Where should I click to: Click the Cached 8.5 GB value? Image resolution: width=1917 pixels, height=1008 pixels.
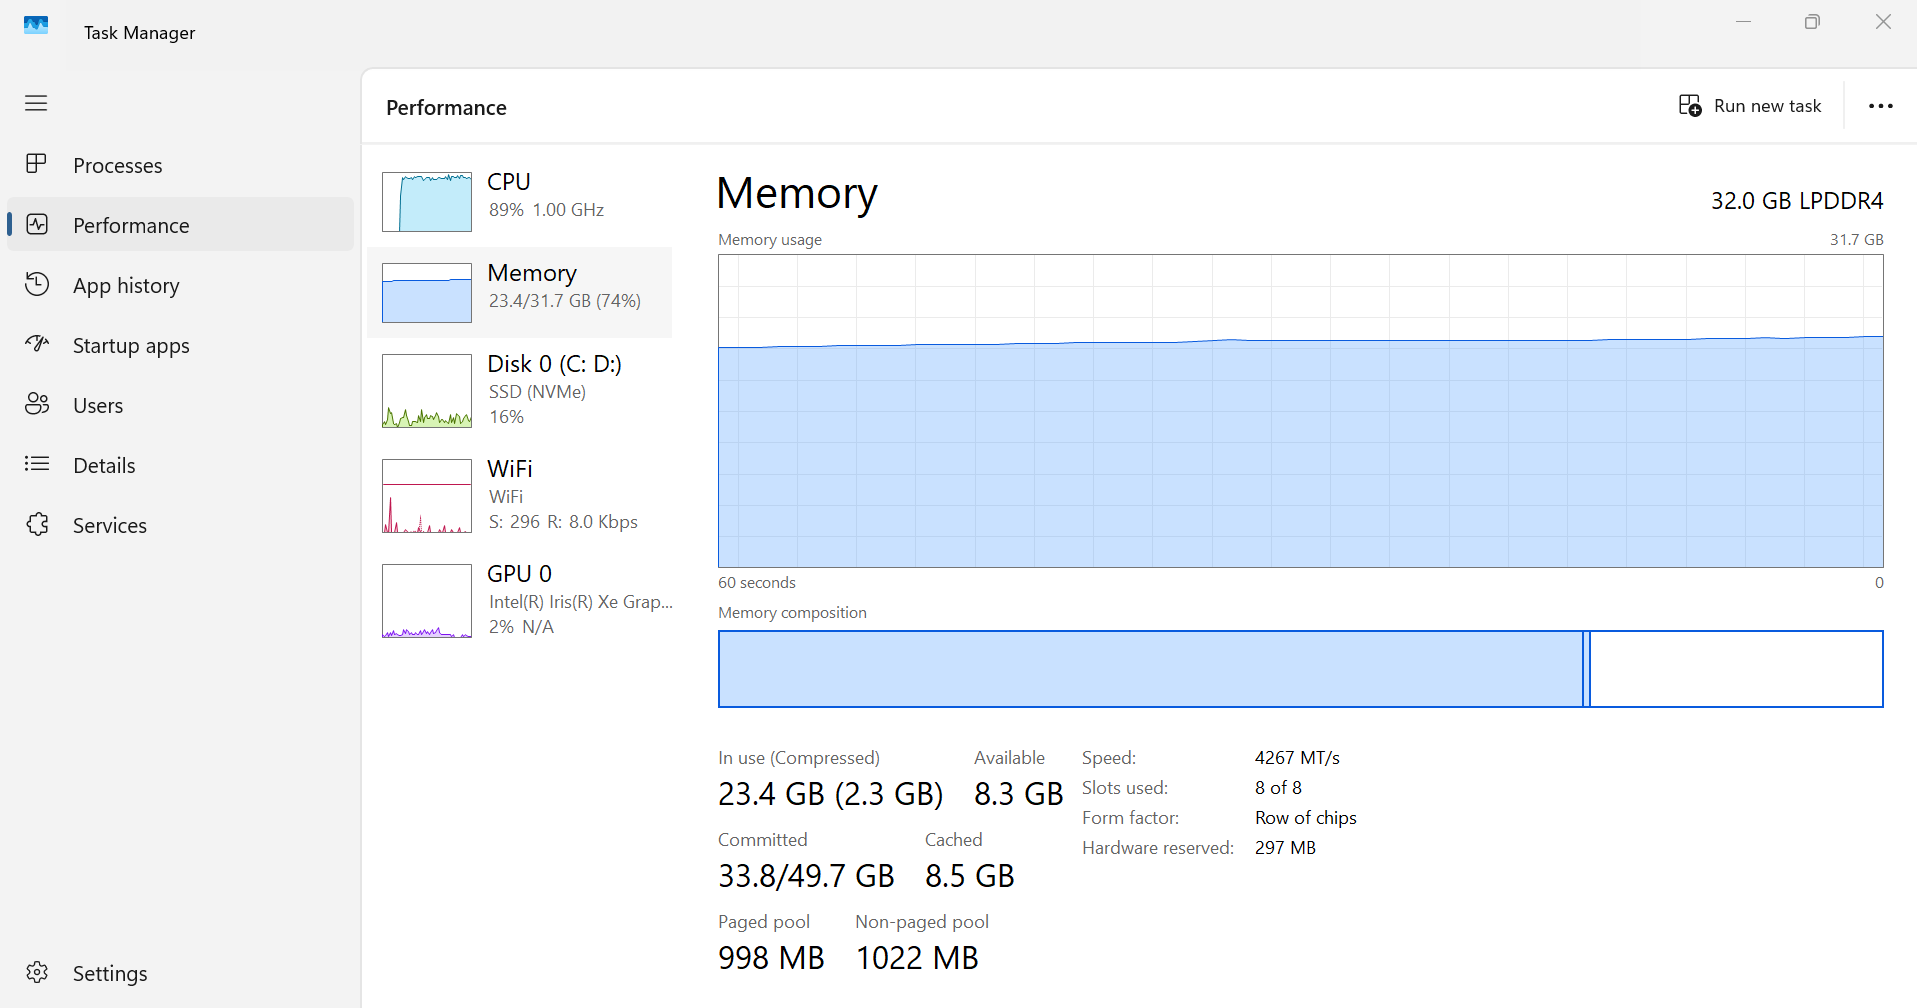pyautogui.click(x=969, y=876)
